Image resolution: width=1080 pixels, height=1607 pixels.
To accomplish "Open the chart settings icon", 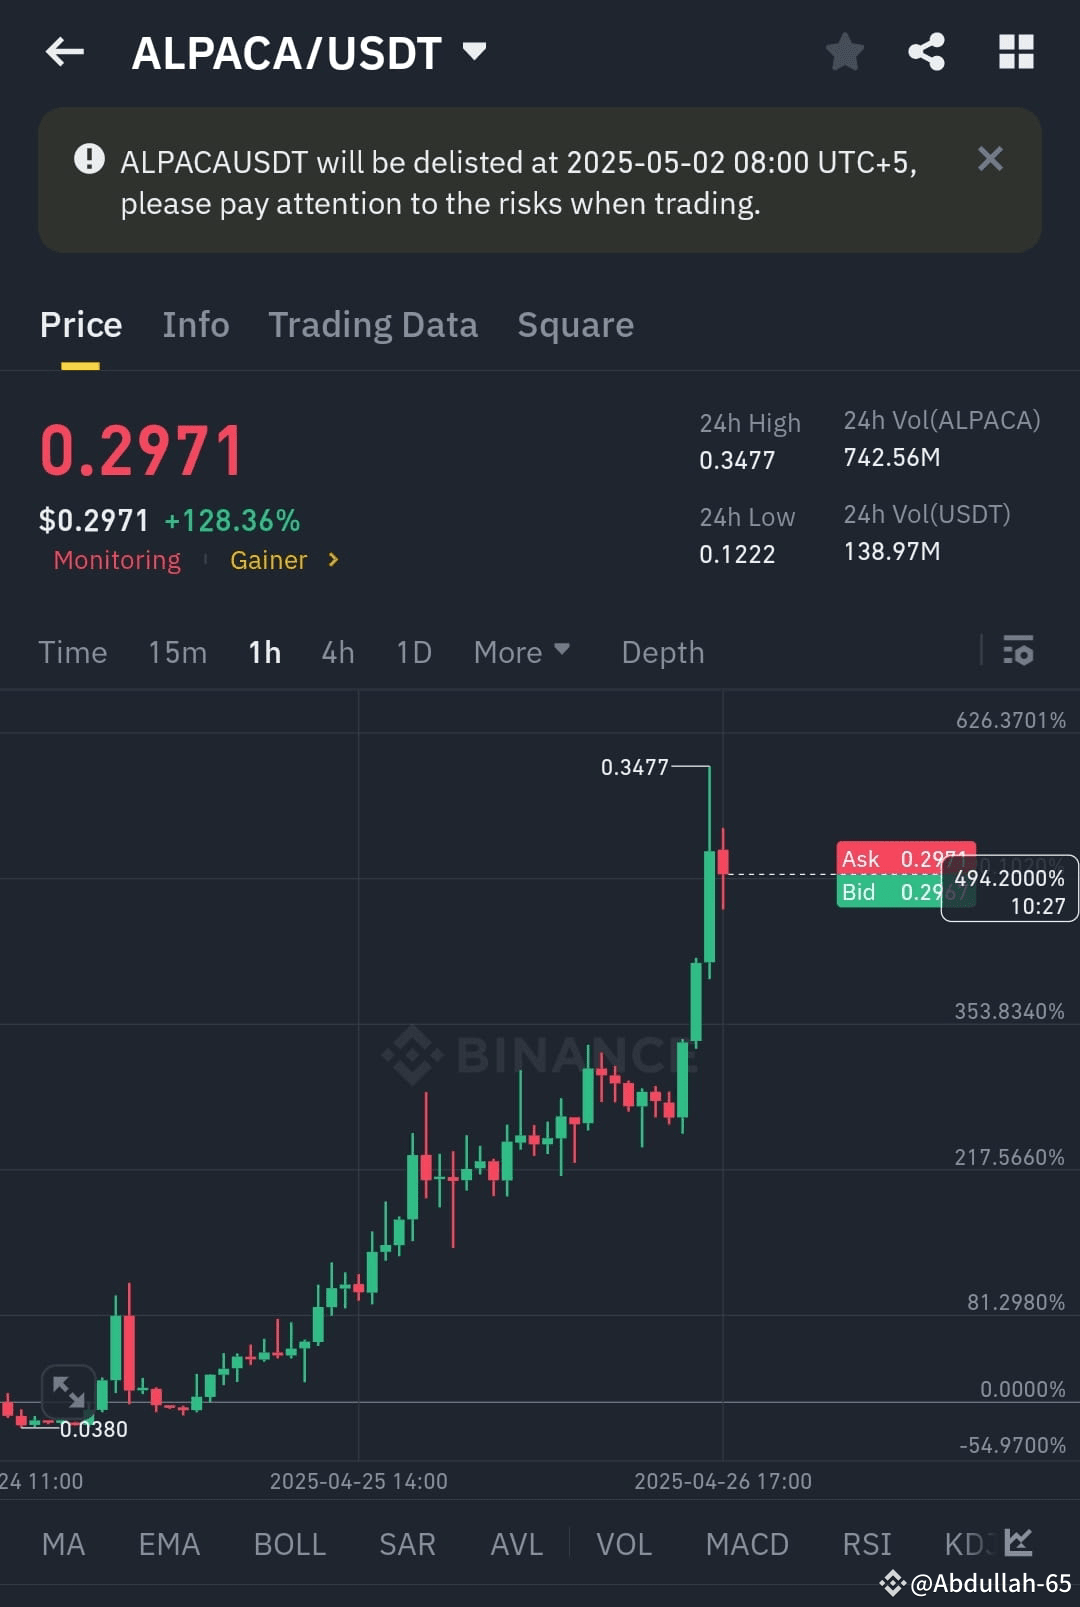I will coord(1020,651).
